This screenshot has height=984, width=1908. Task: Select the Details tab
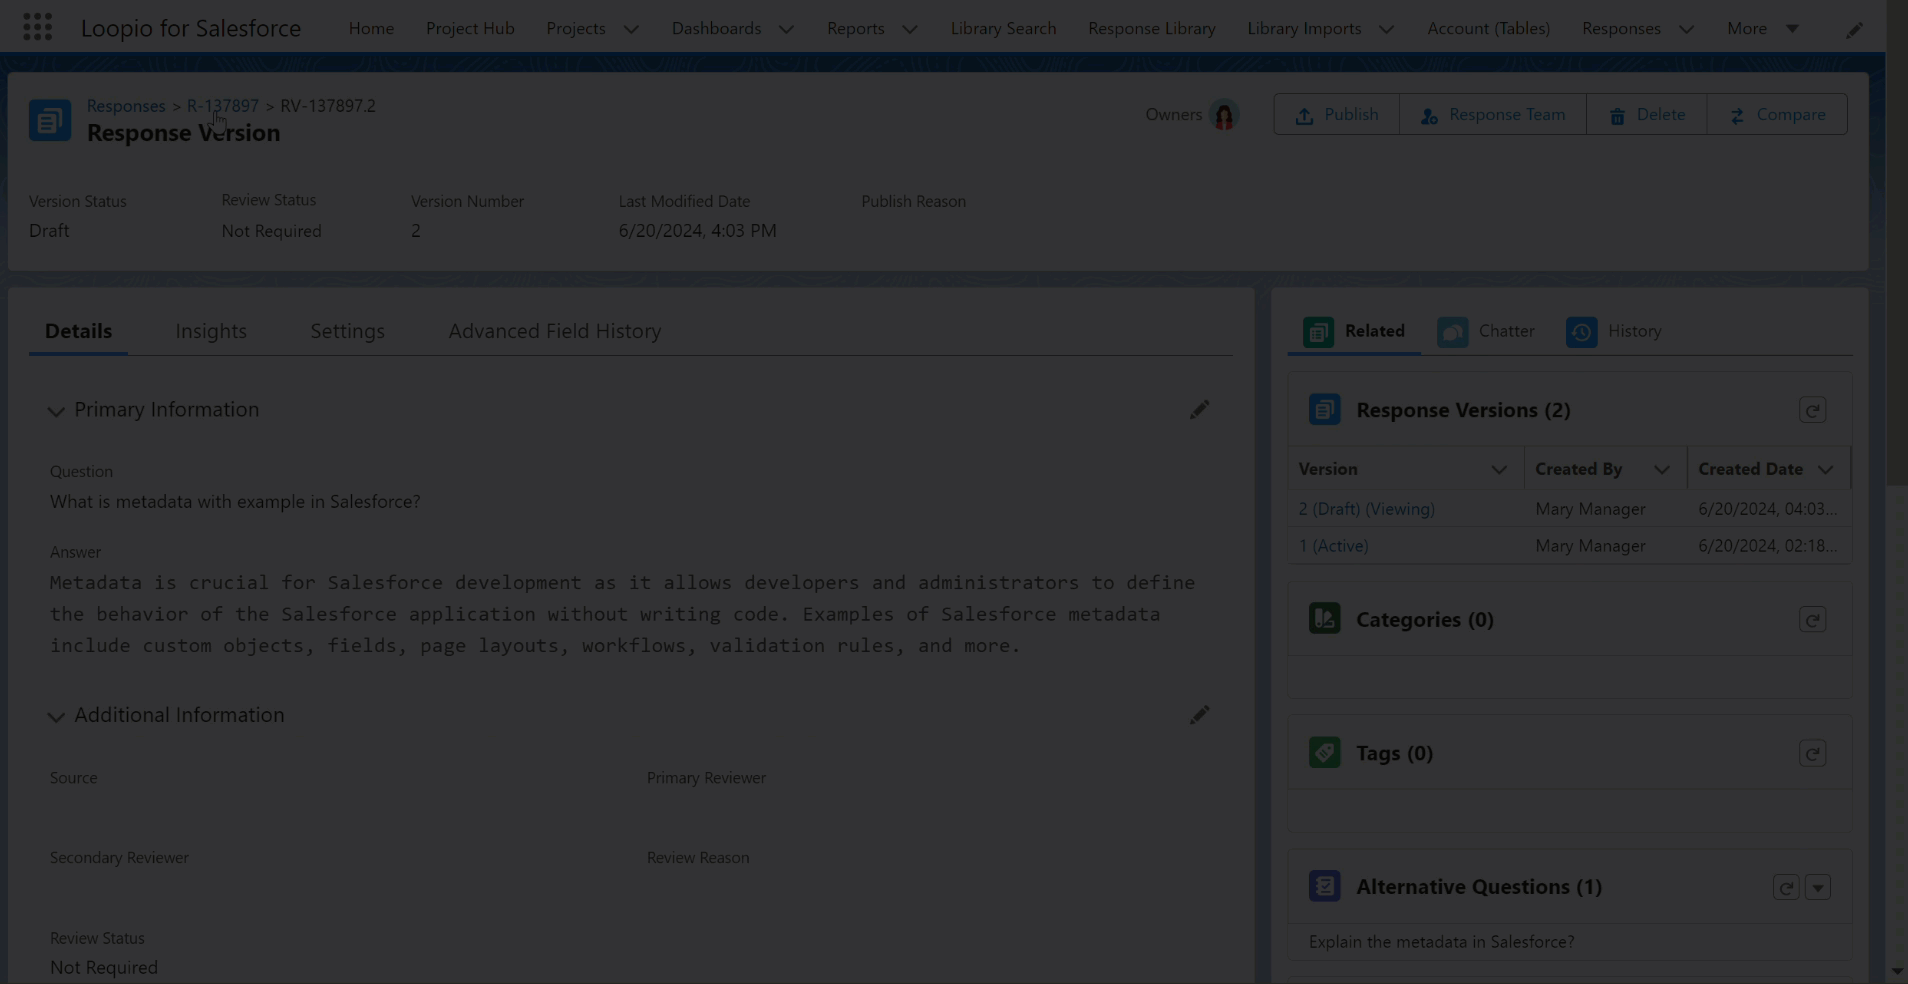tap(78, 331)
